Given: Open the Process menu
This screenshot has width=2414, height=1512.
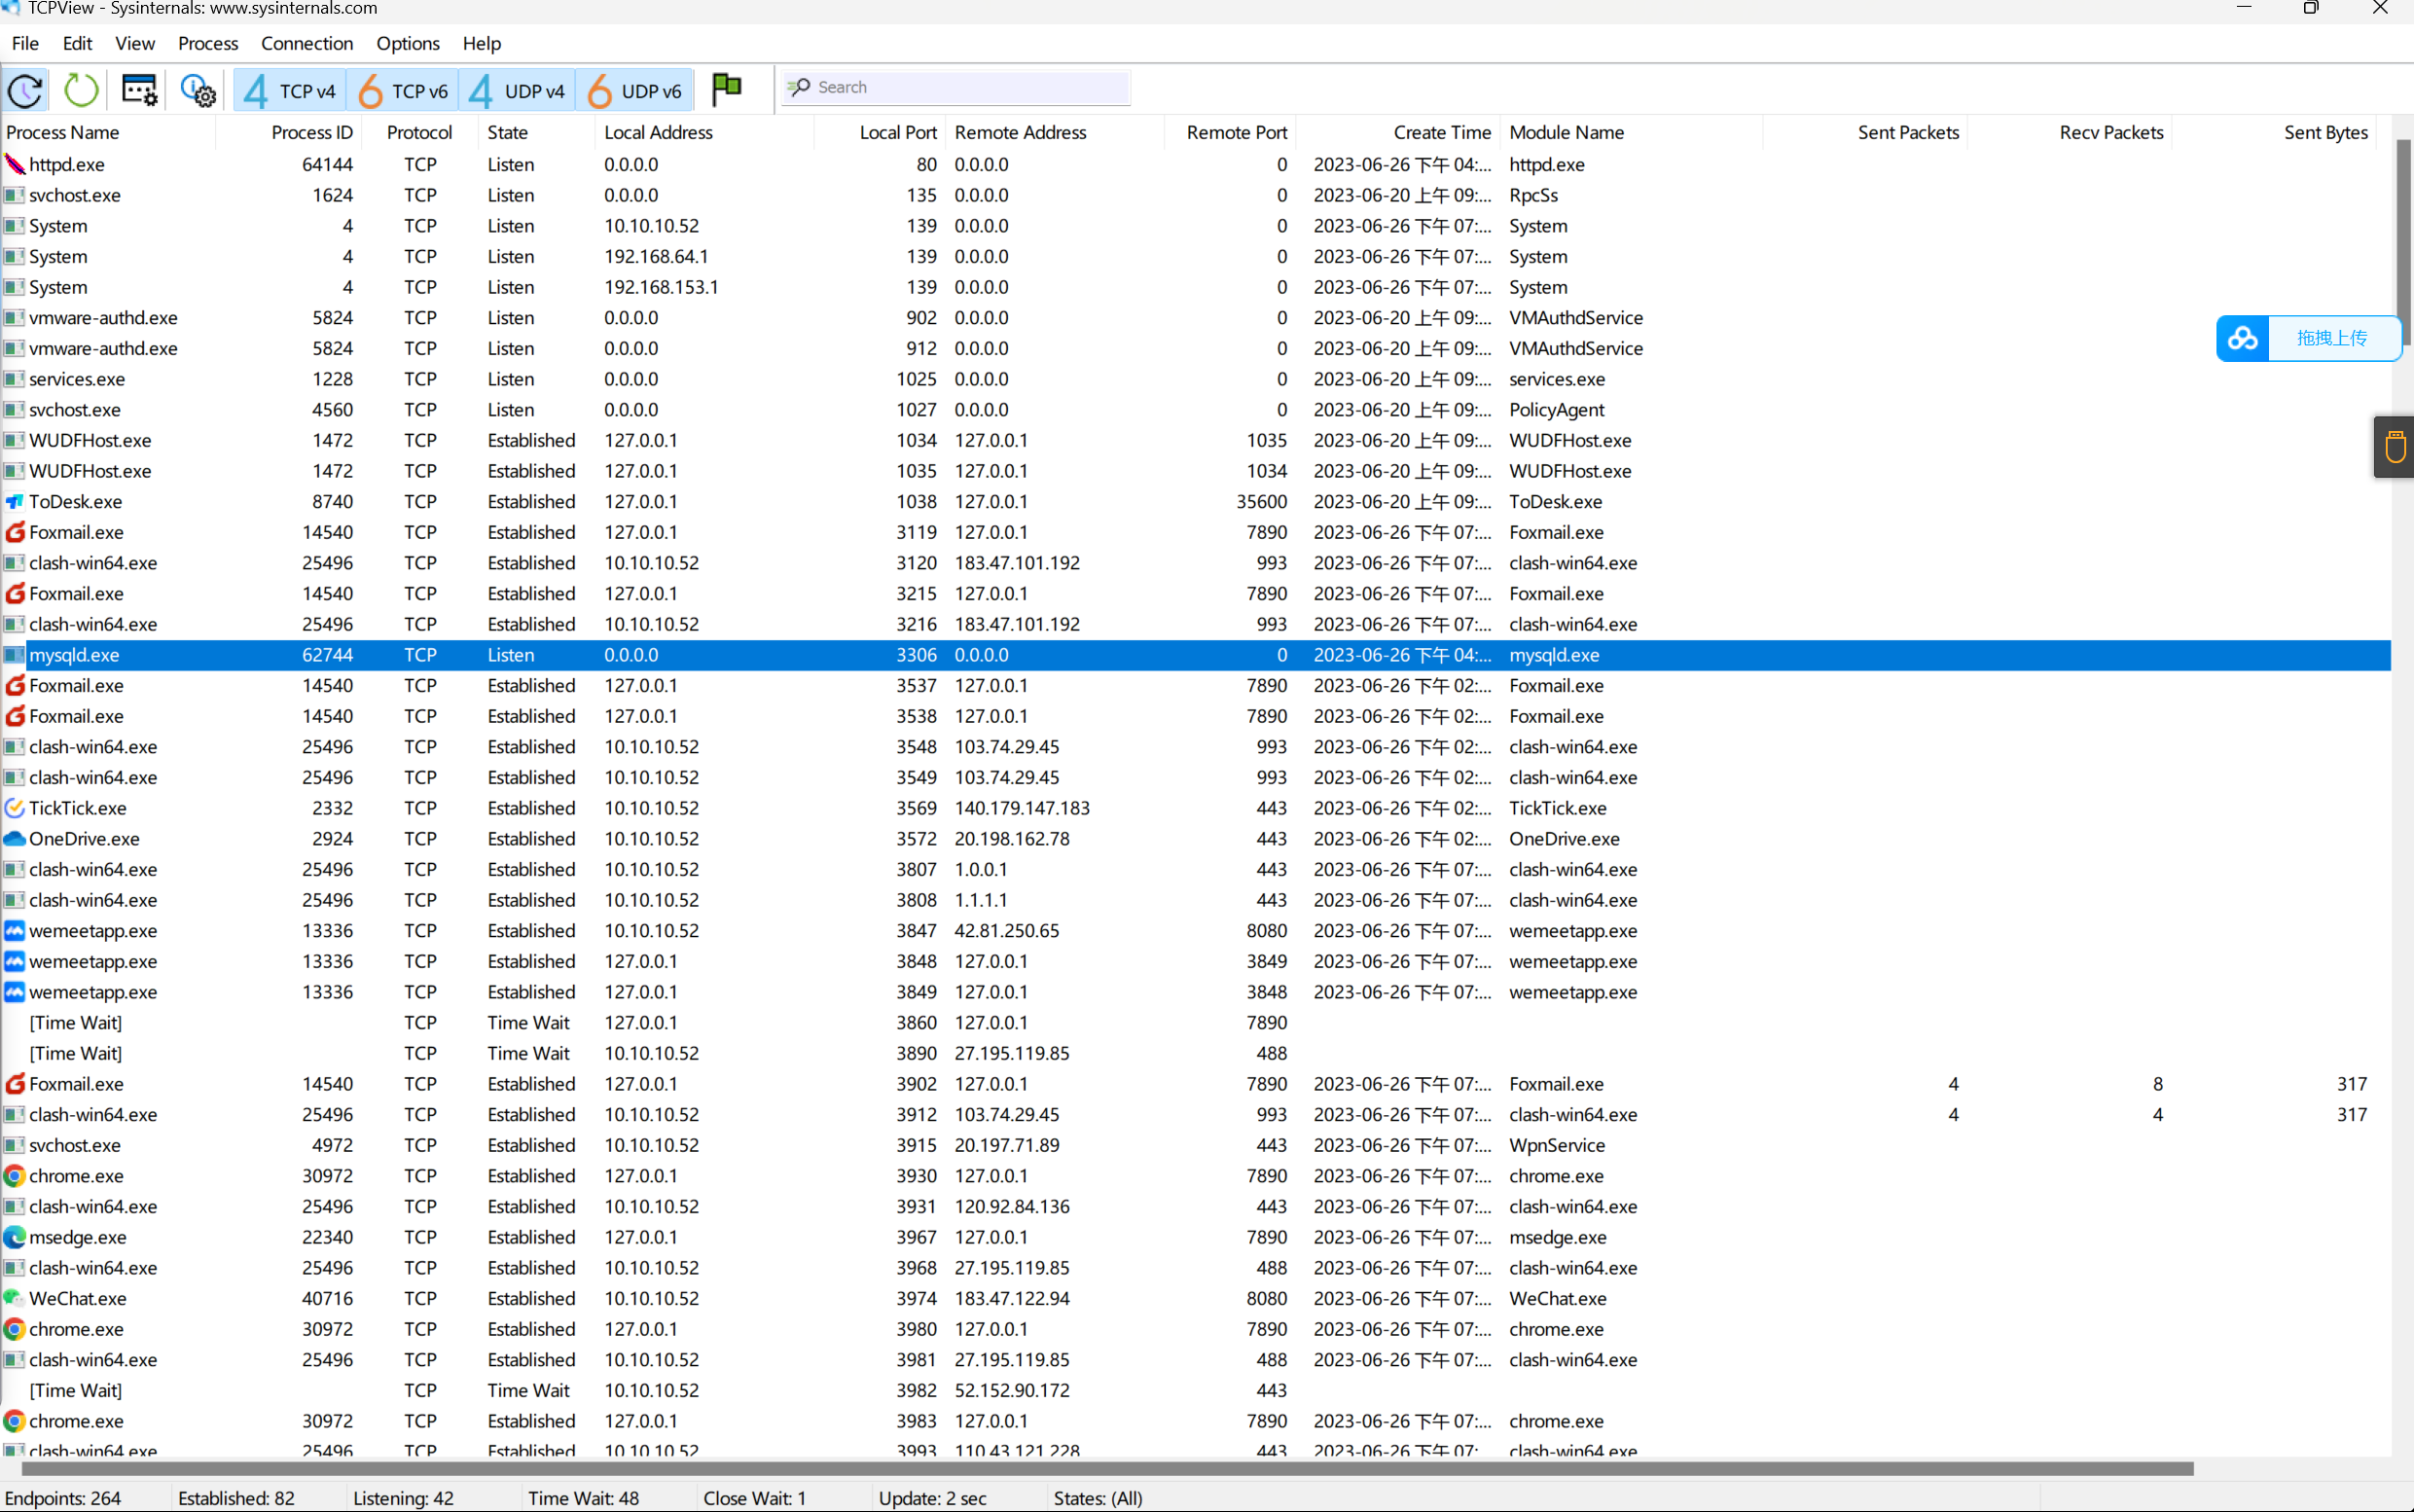Looking at the screenshot, I should click(x=207, y=43).
